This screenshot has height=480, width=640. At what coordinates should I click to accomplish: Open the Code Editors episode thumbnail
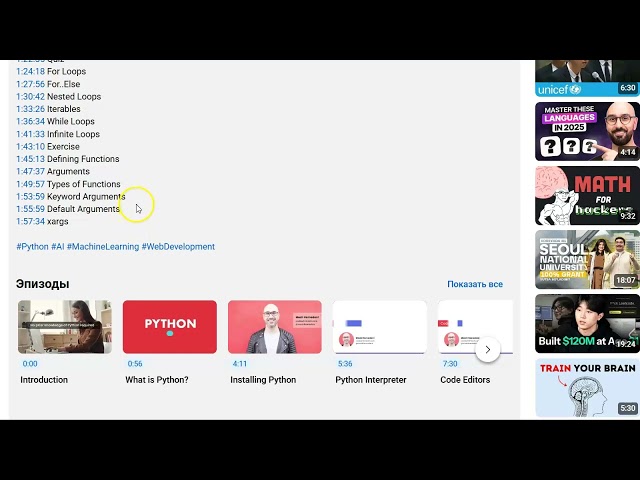476,327
